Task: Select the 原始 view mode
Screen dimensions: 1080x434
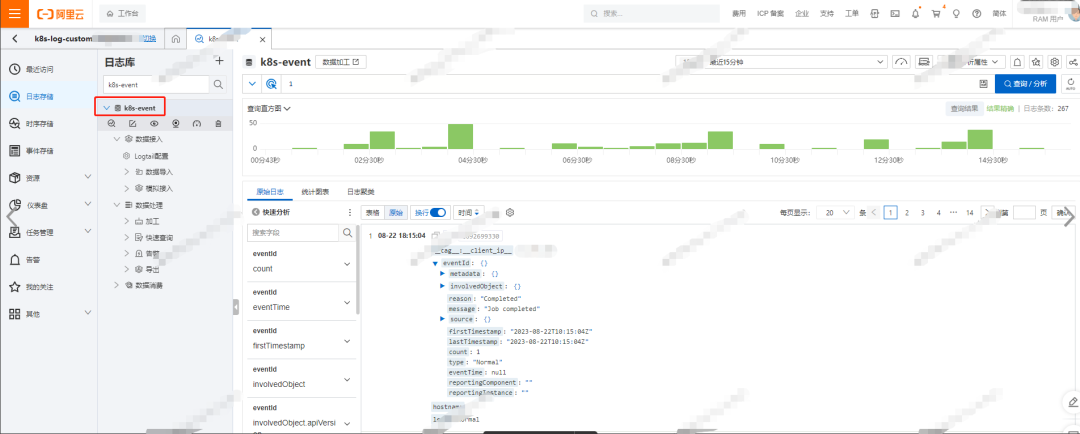Action: point(395,212)
